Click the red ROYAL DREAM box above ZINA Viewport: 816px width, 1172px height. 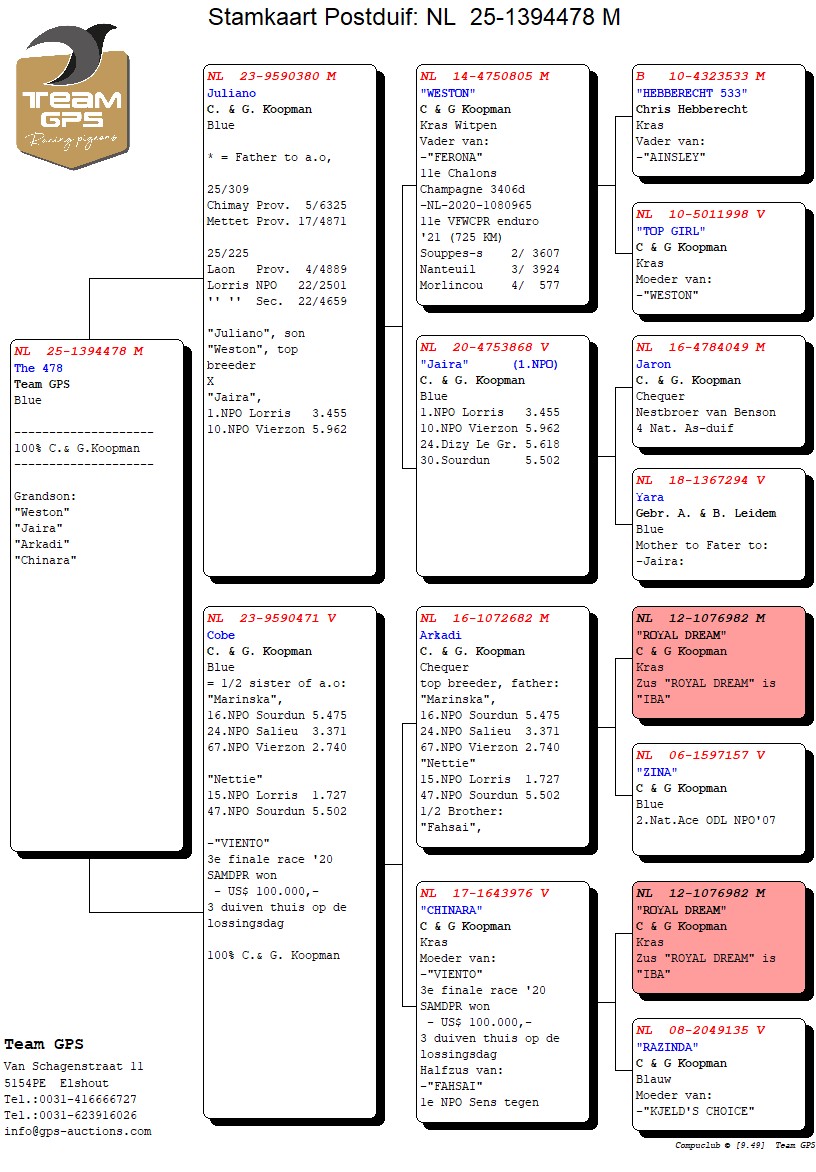tap(718, 662)
